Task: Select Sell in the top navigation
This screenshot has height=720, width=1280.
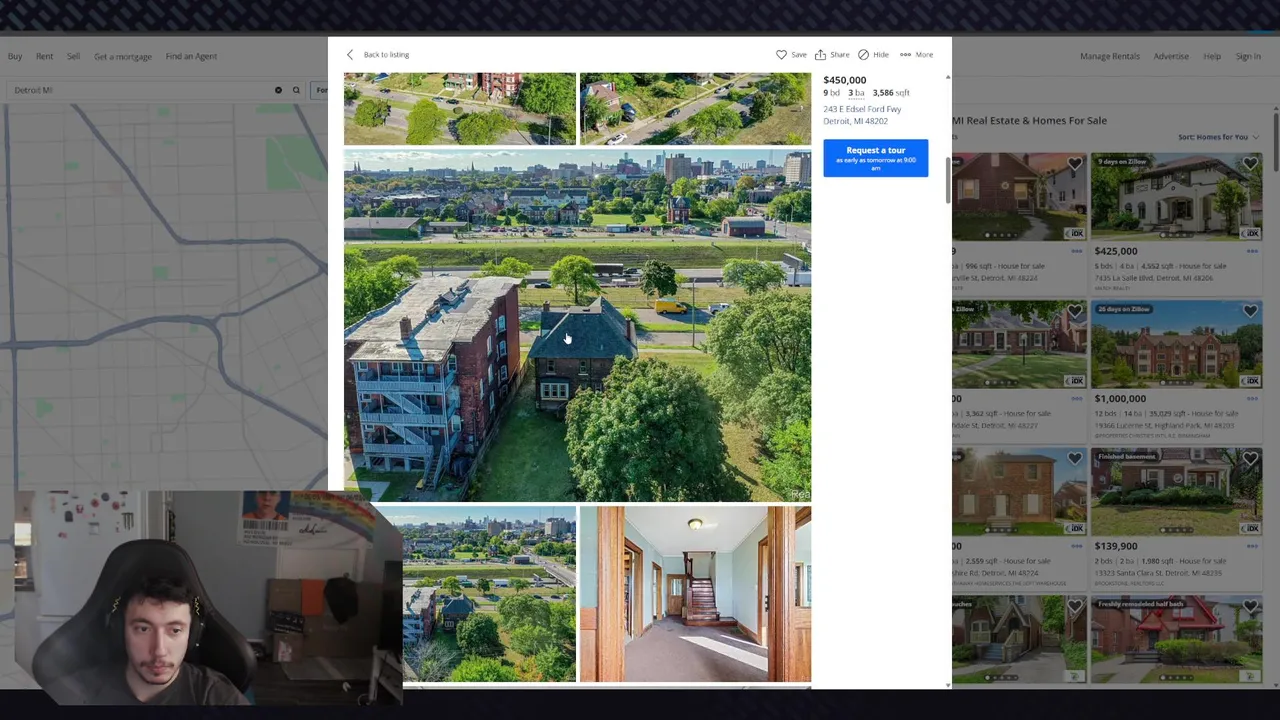Action: click(73, 56)
